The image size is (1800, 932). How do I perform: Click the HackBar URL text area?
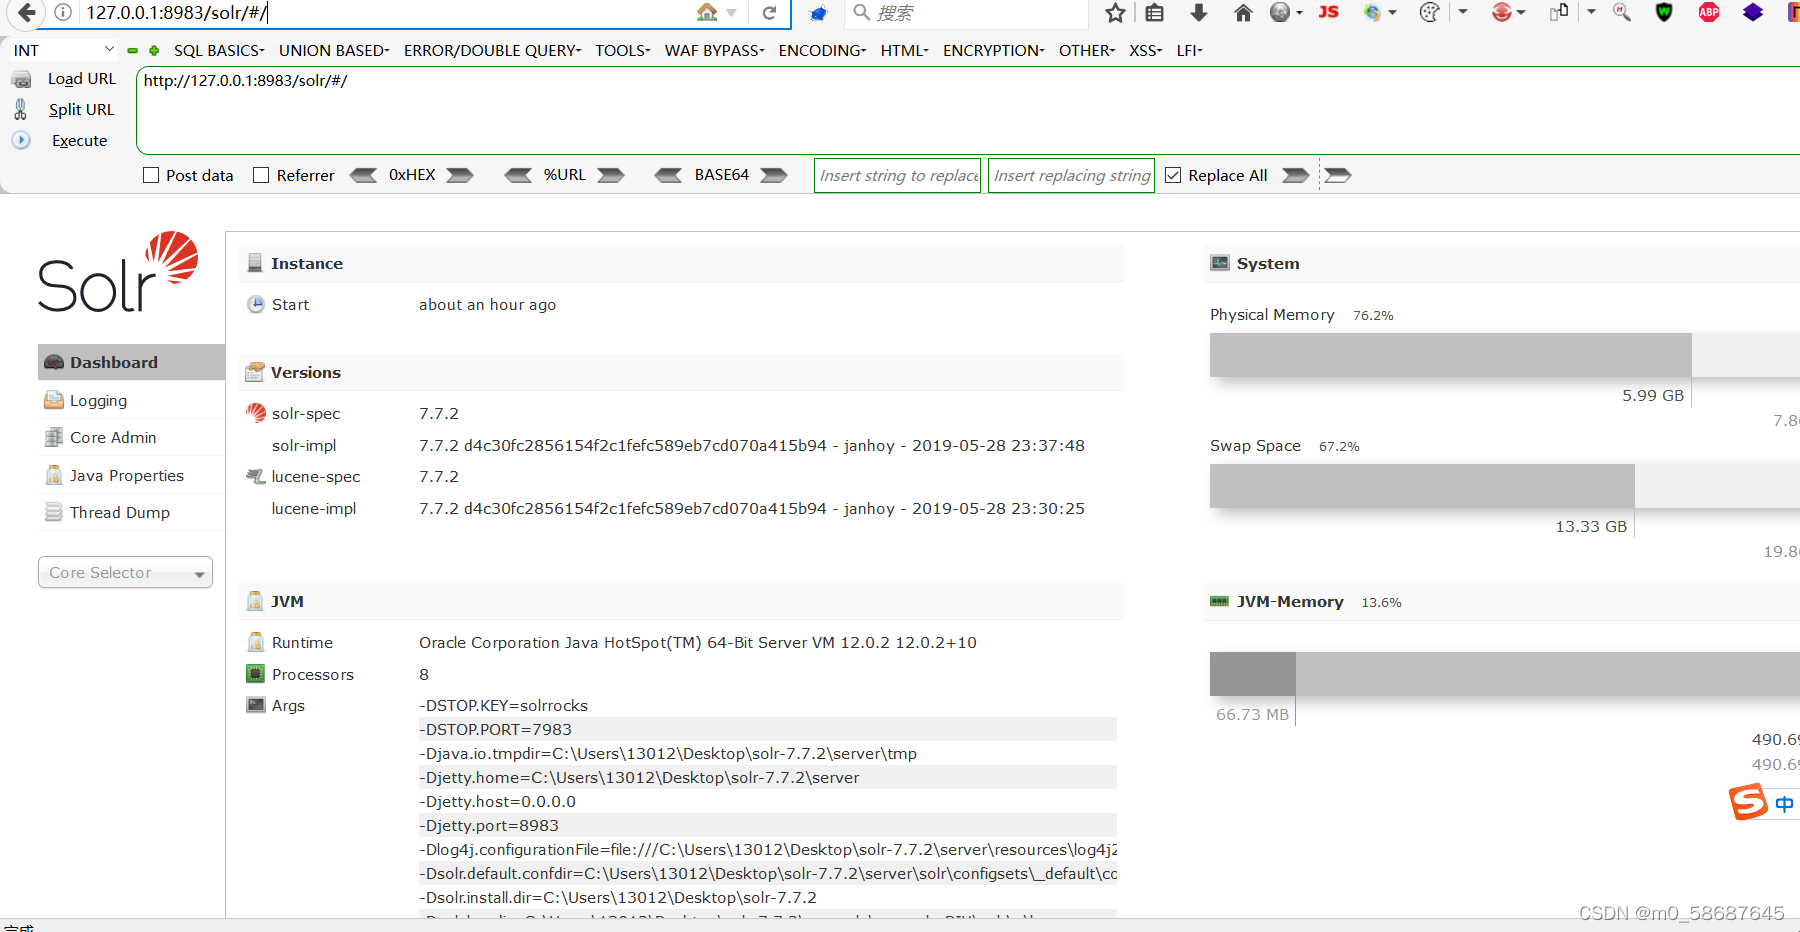pos(968,110)
